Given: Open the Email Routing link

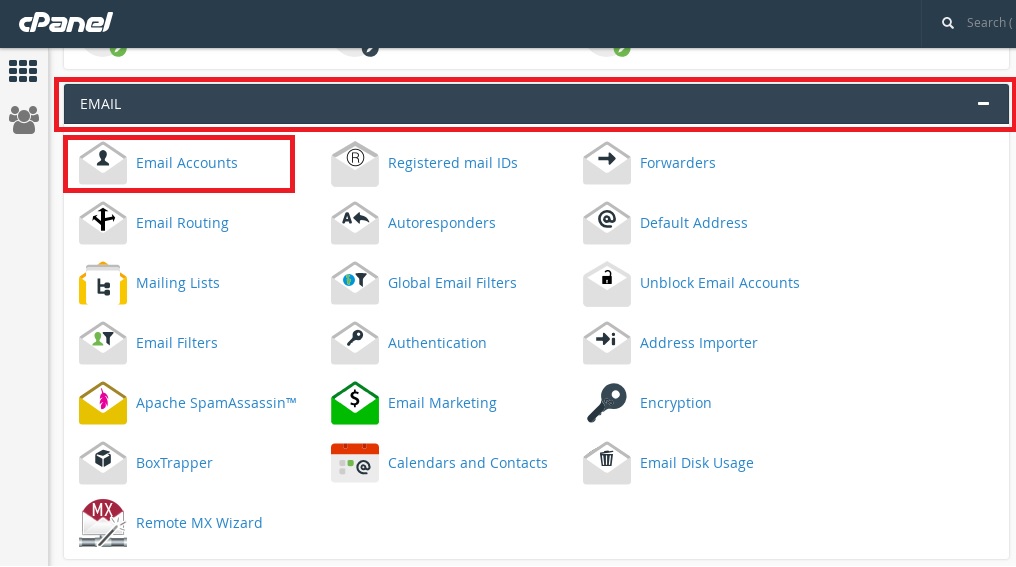Looking at the screenshot, I should (182, 223).
